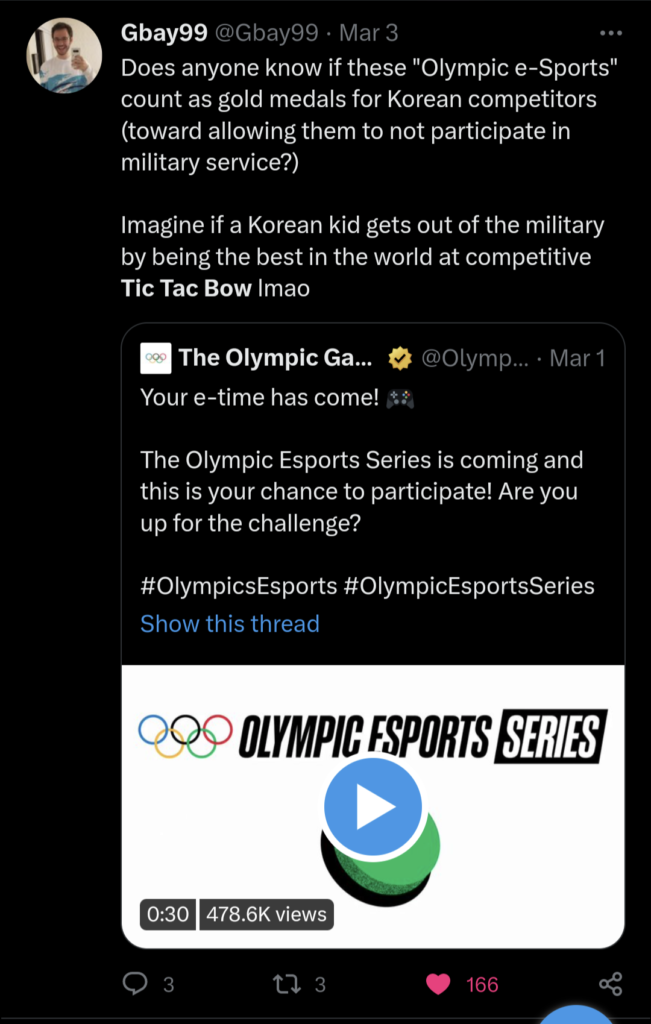Click the reply speech bubble icon
The height and width of the screenshot is (1024, 651).
[x=135, y=984]
